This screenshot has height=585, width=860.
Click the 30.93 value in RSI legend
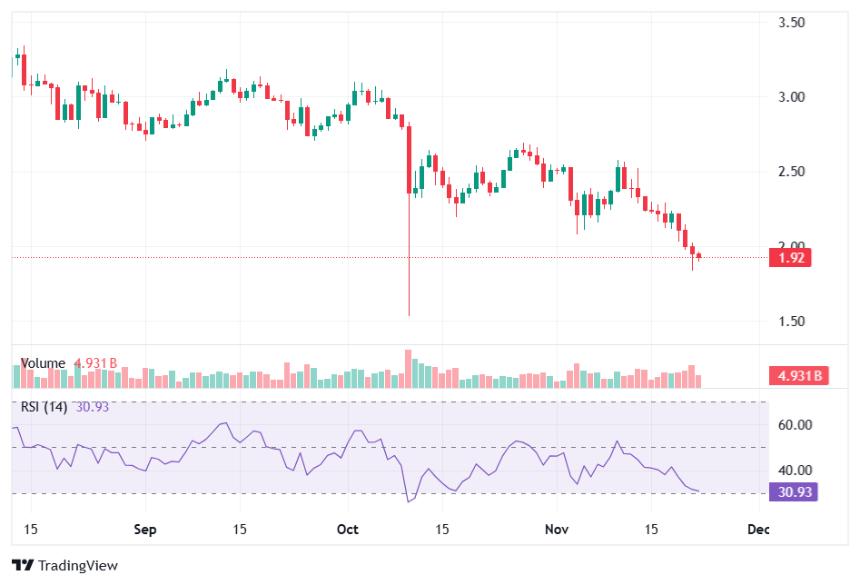pos(93,407)
